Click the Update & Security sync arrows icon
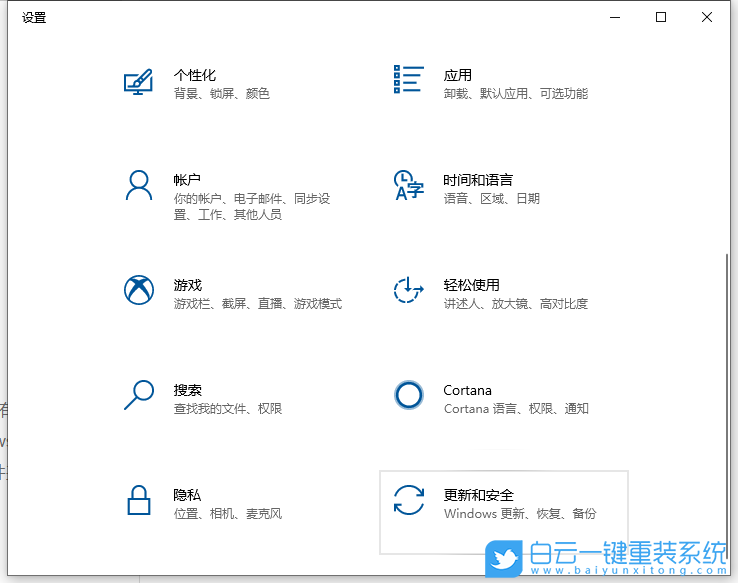Viewport: 738px width, 583px height. click(x=409, y=500)
